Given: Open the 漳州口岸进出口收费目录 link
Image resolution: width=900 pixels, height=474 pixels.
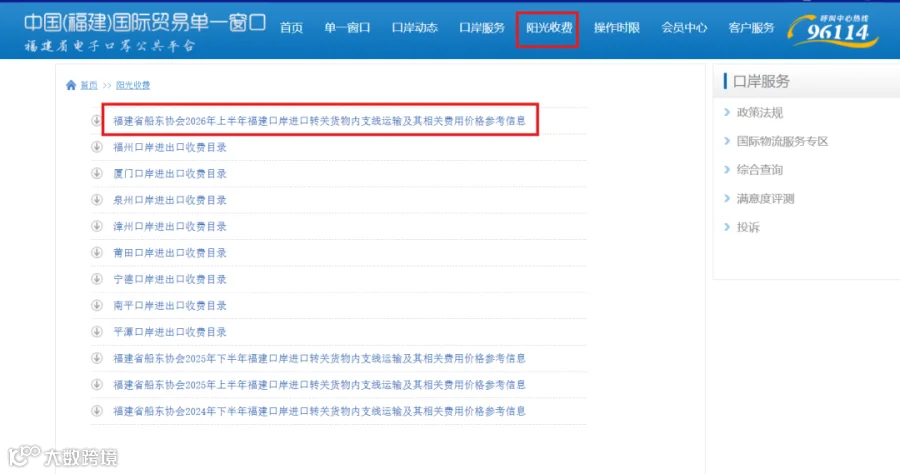Looking at the screenshot, I should pyautogui.click(x=170, y=226).
